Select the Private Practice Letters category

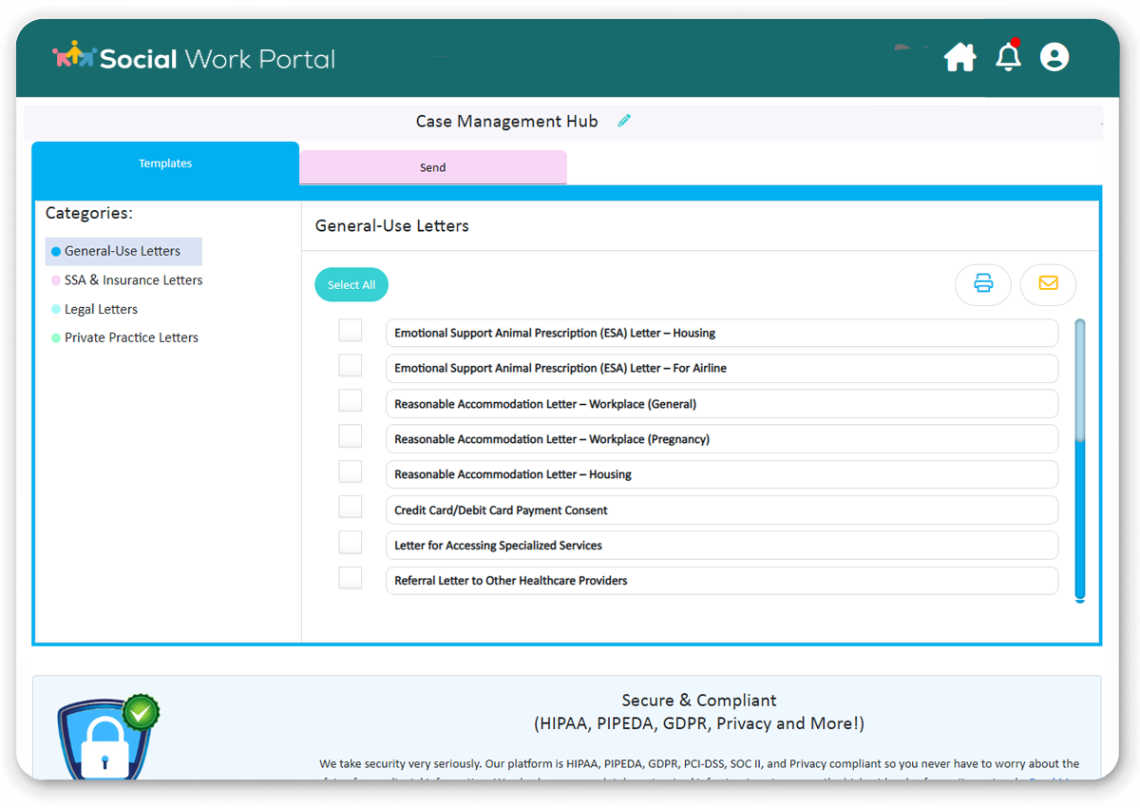click(x=130, y=337)
